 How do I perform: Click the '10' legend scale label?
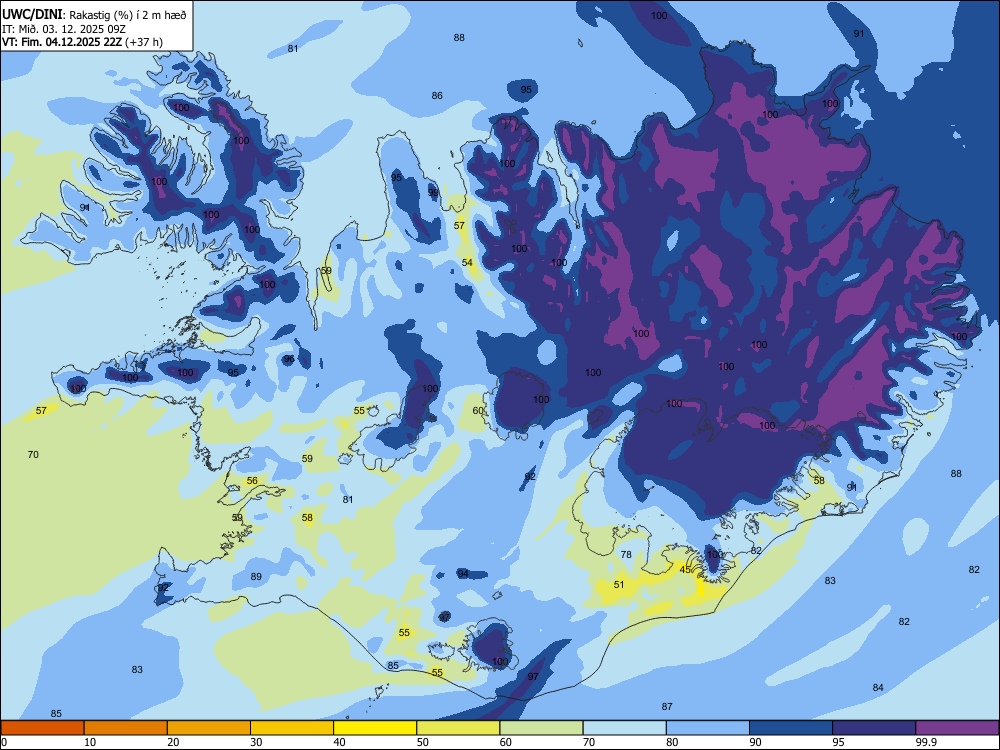click(x=90, y=742)
